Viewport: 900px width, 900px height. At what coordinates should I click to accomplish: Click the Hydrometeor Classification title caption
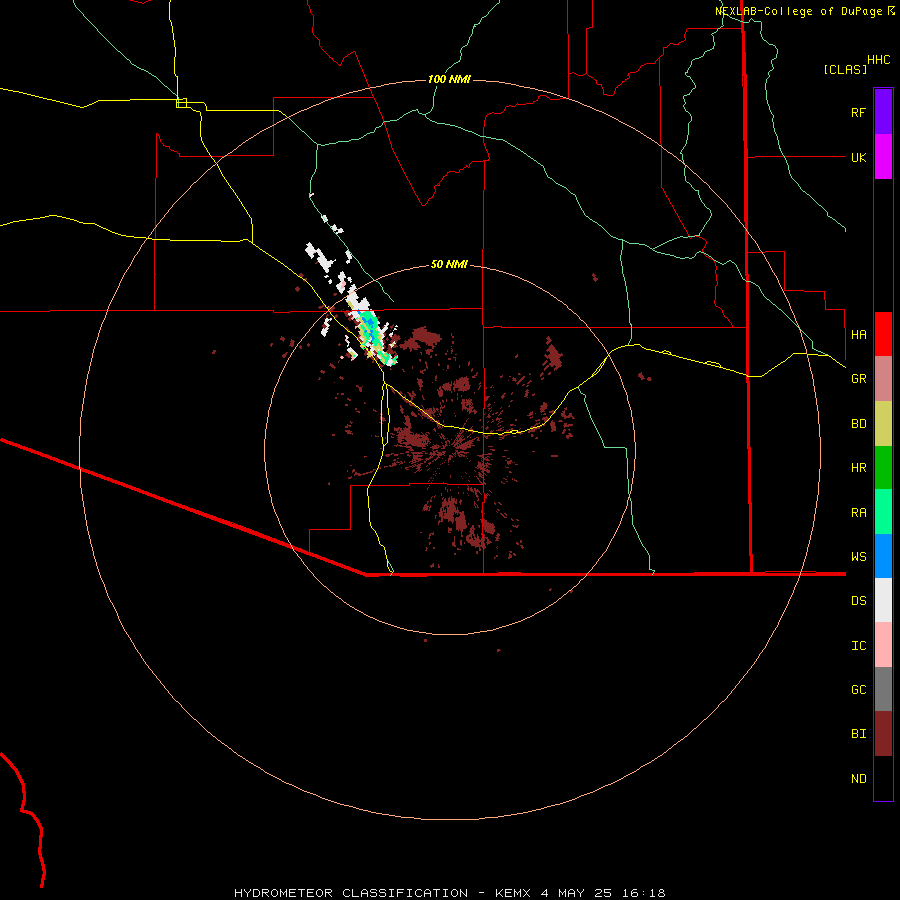click(449, 893)
